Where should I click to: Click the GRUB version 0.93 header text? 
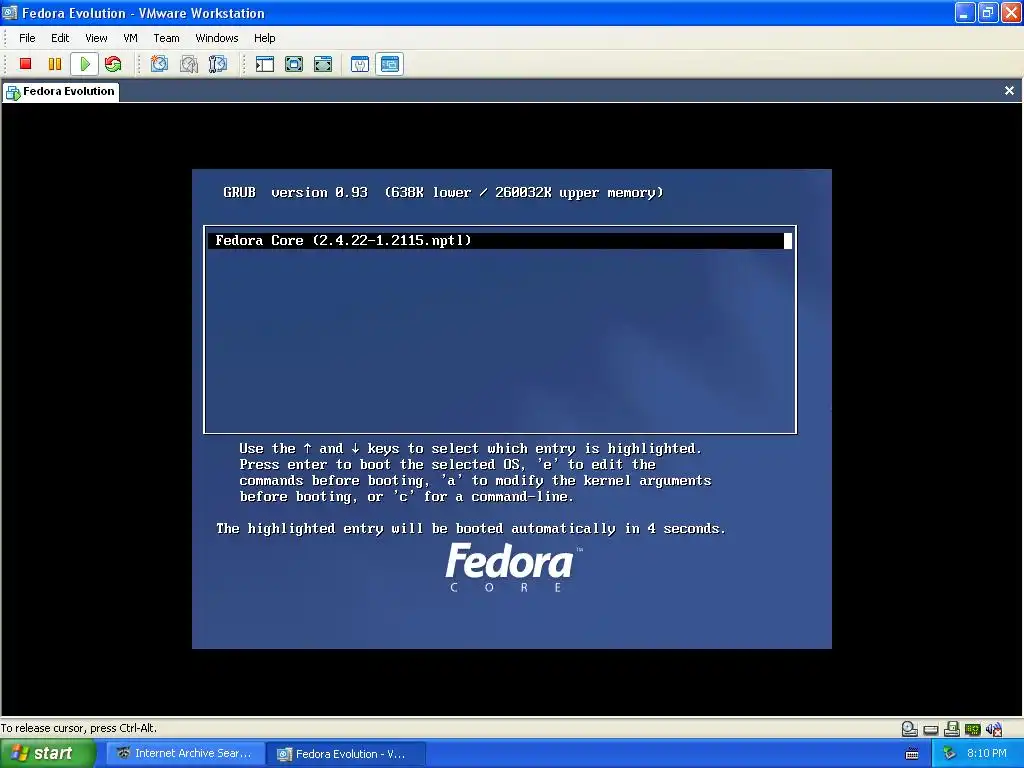(x=295, y=192)
